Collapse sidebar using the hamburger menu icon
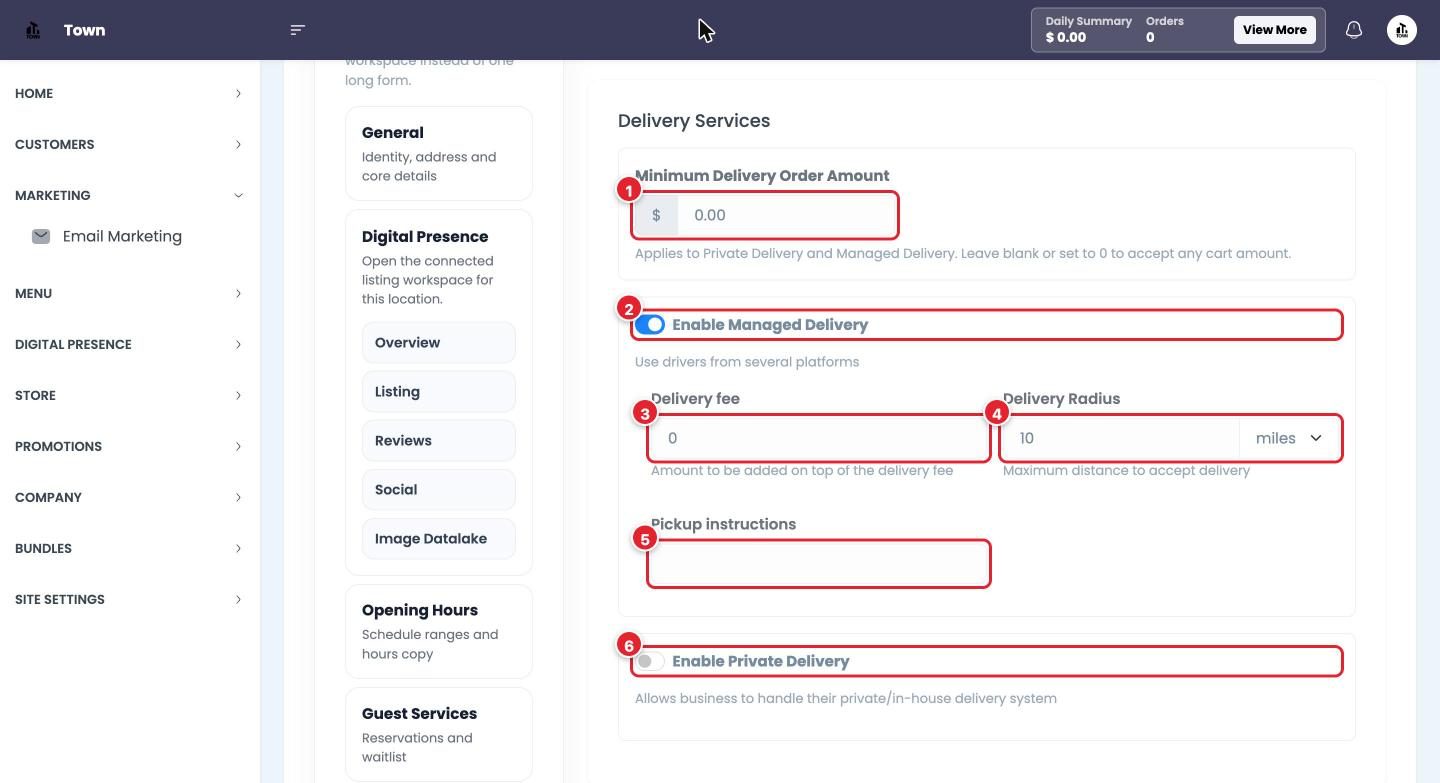1440x783 pixels. [x=297, y=30]
